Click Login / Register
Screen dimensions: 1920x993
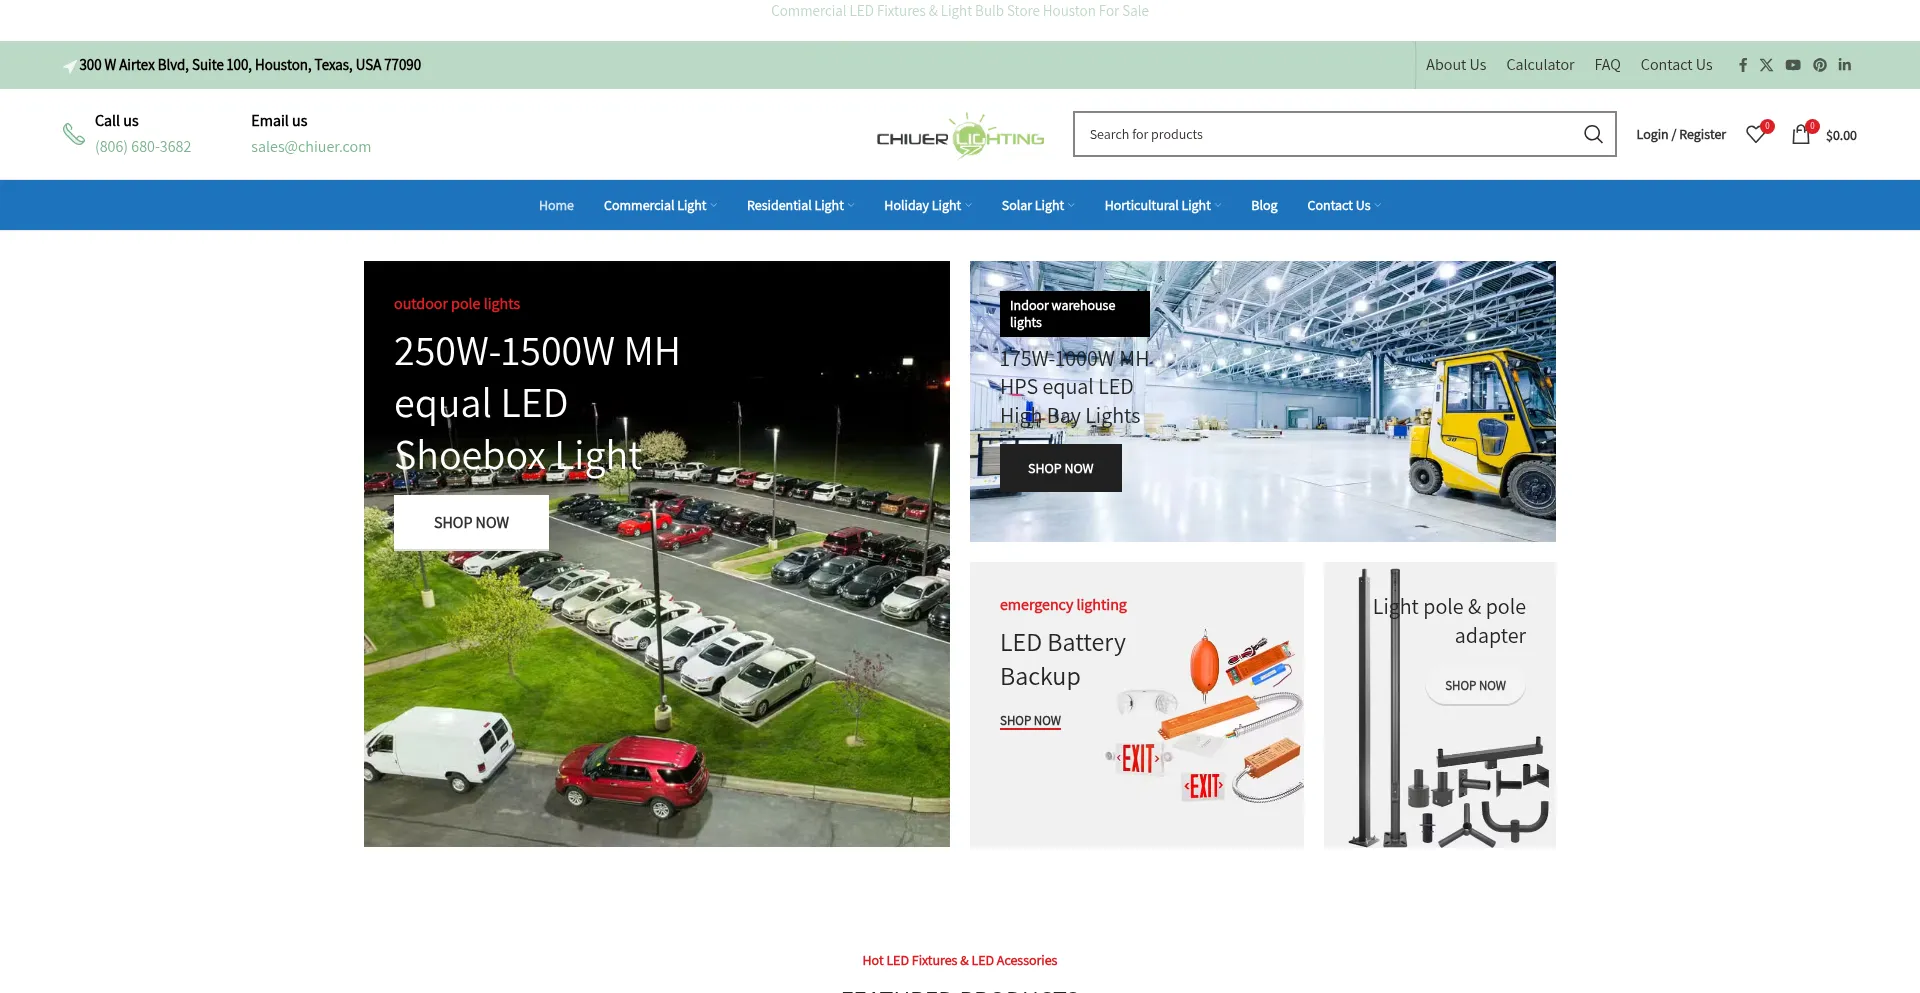(1681, 134)
